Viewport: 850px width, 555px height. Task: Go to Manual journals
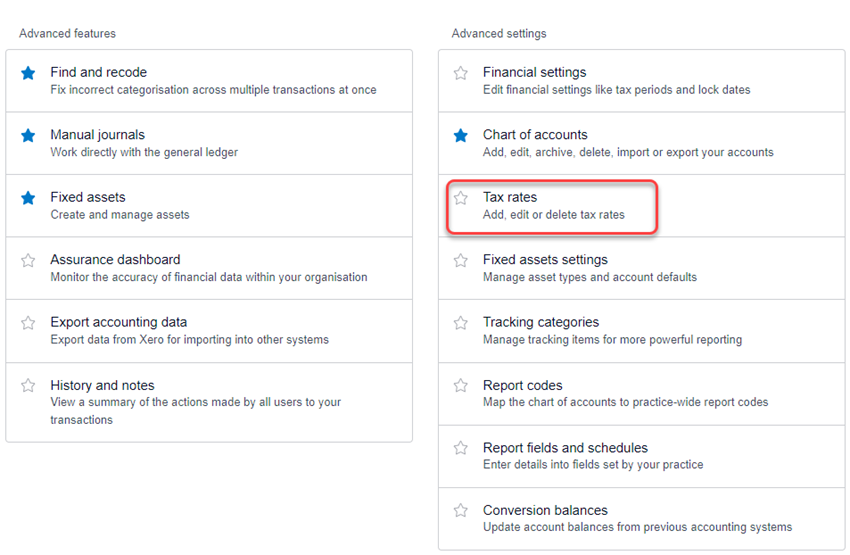(209, 144)
